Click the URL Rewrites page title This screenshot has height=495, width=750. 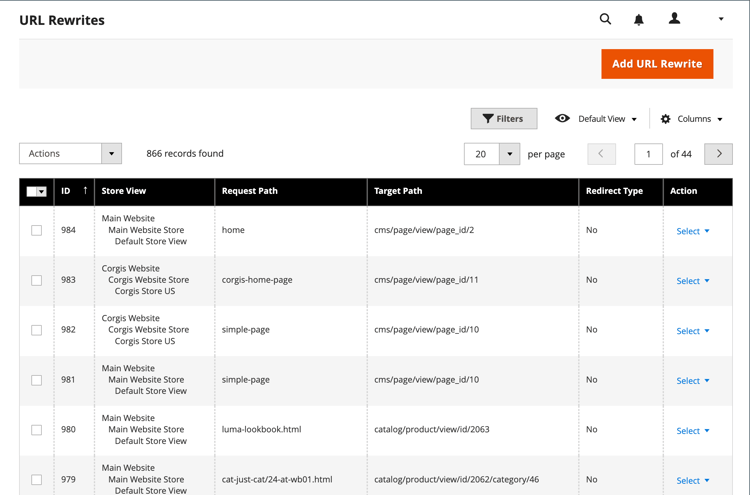[x=62, y=20]
